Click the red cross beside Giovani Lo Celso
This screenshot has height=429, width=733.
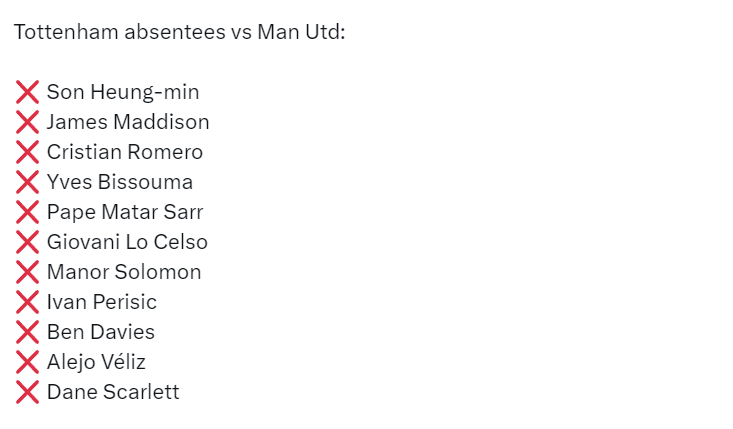27,242
